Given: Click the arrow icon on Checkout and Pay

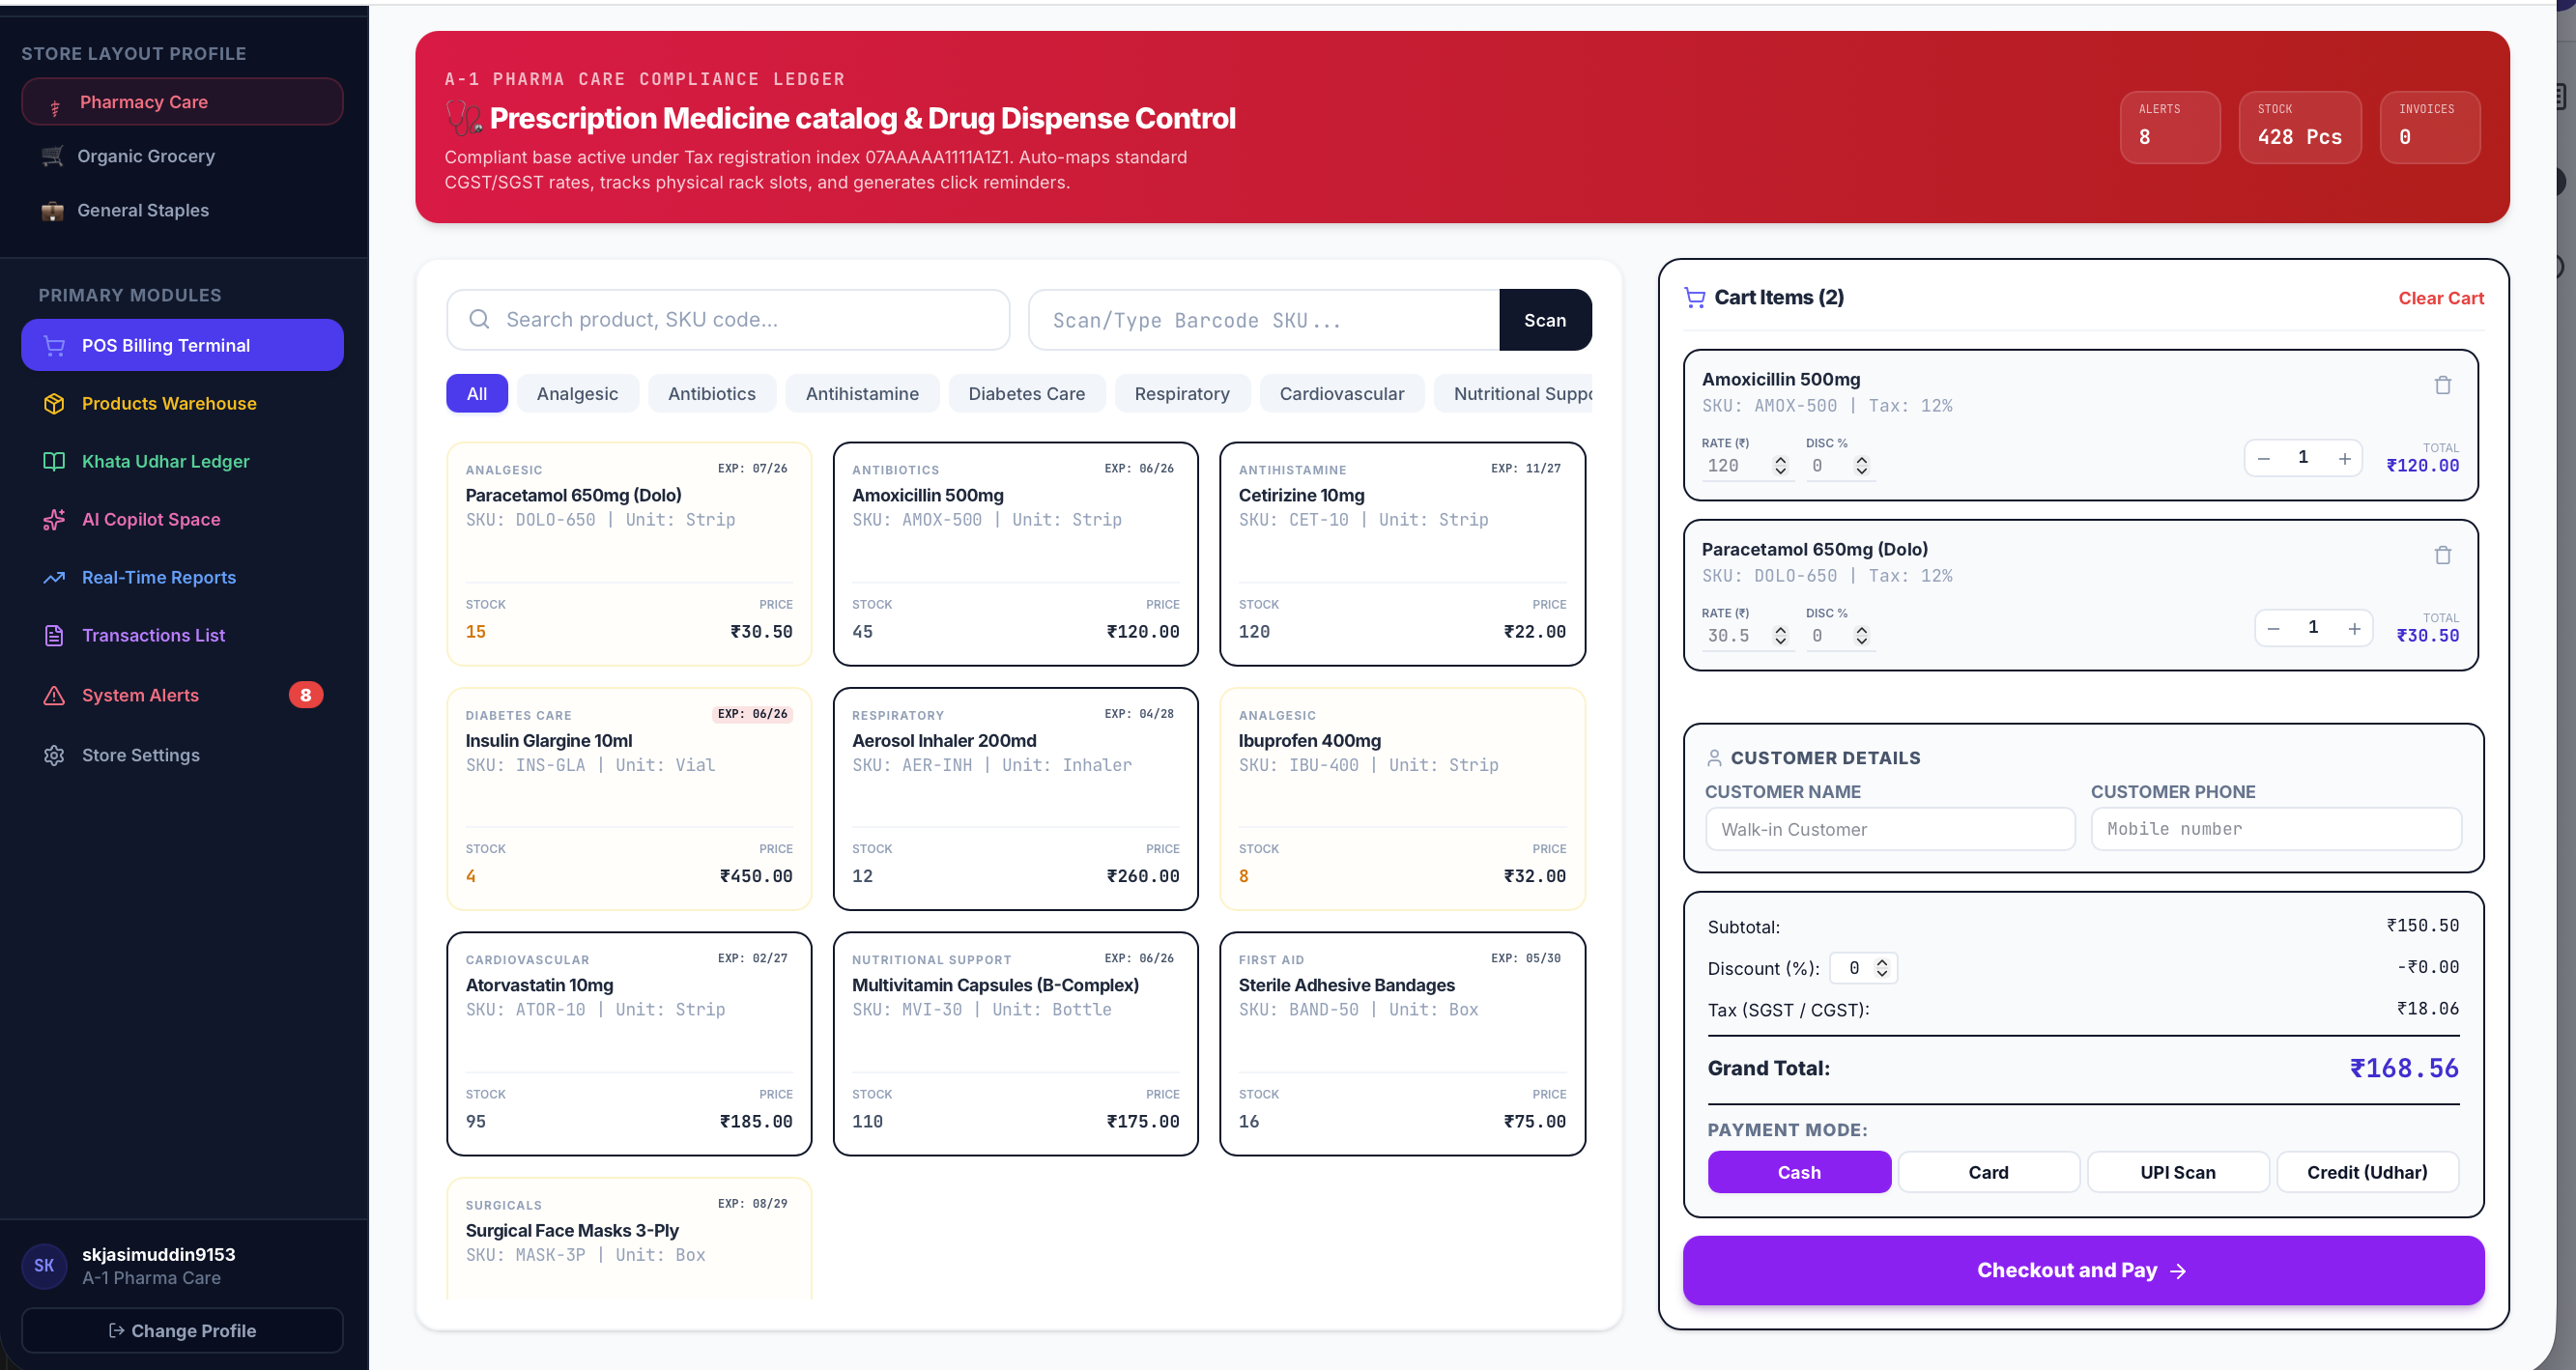Looking at the screenshot, I should point(2178,1271).
